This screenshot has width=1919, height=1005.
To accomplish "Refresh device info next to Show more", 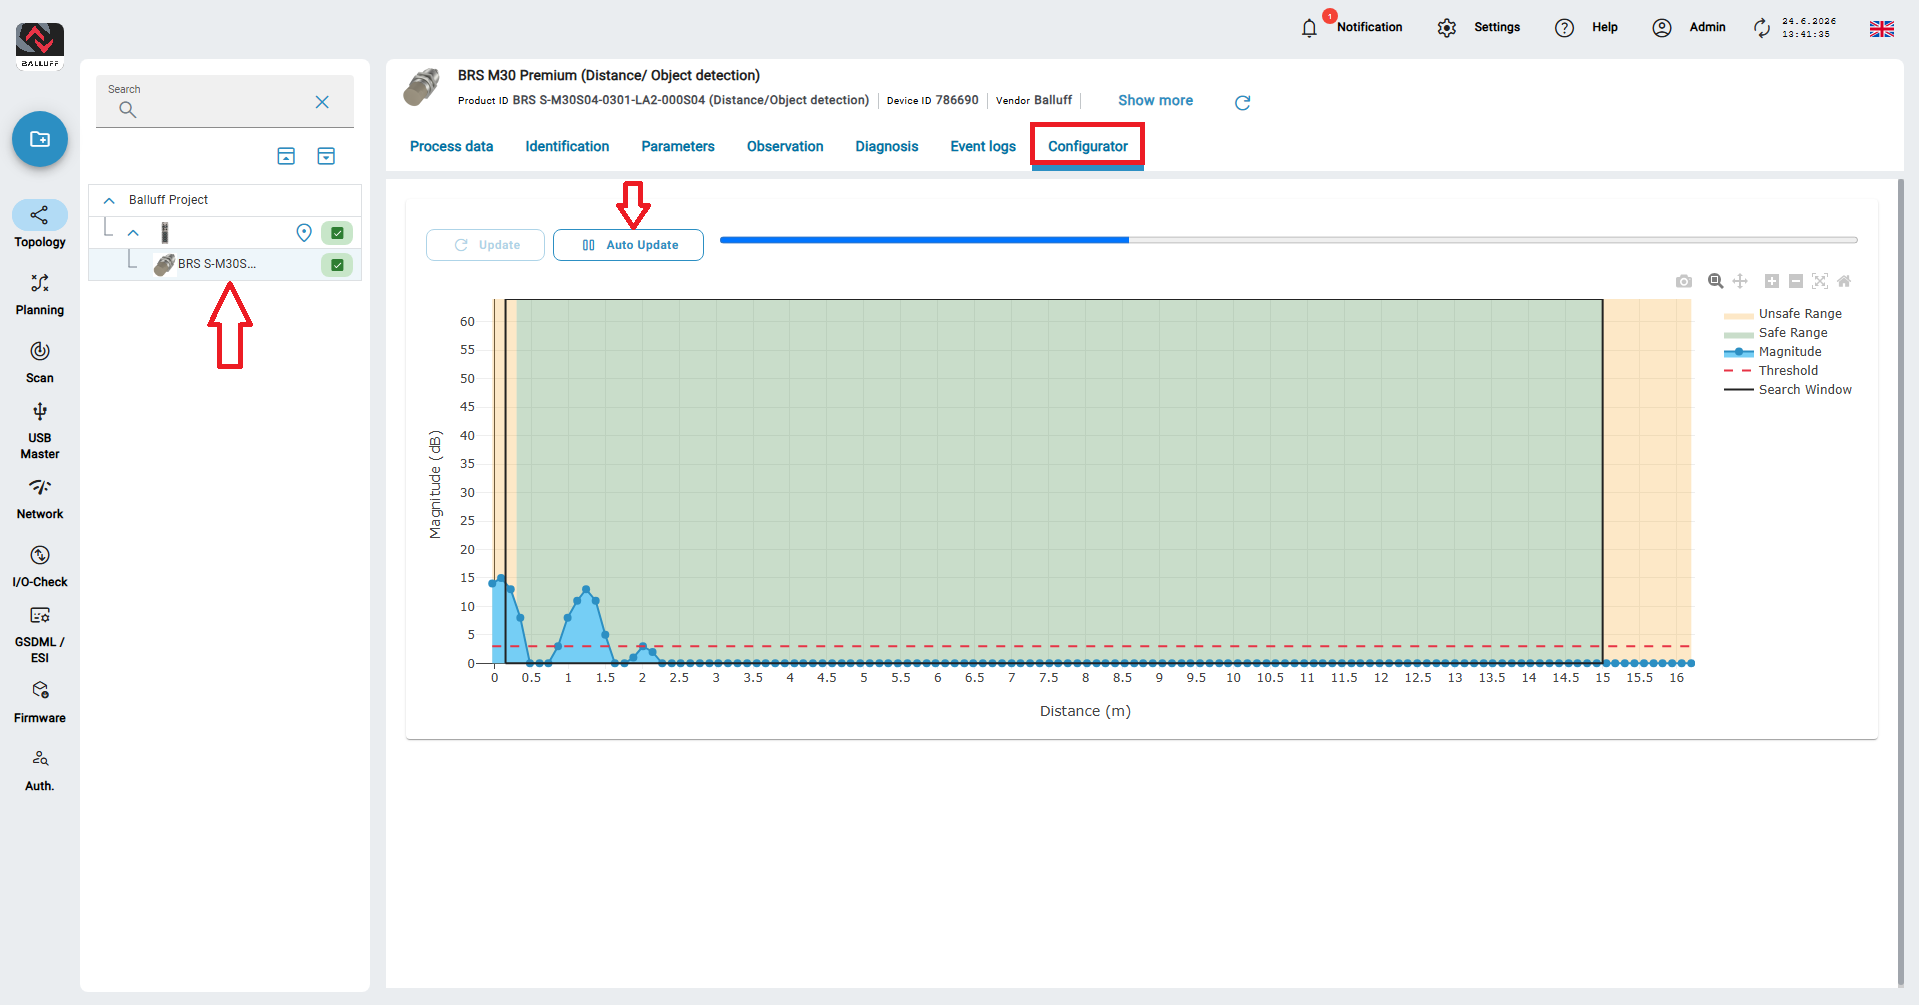I will pos(1242,102).
